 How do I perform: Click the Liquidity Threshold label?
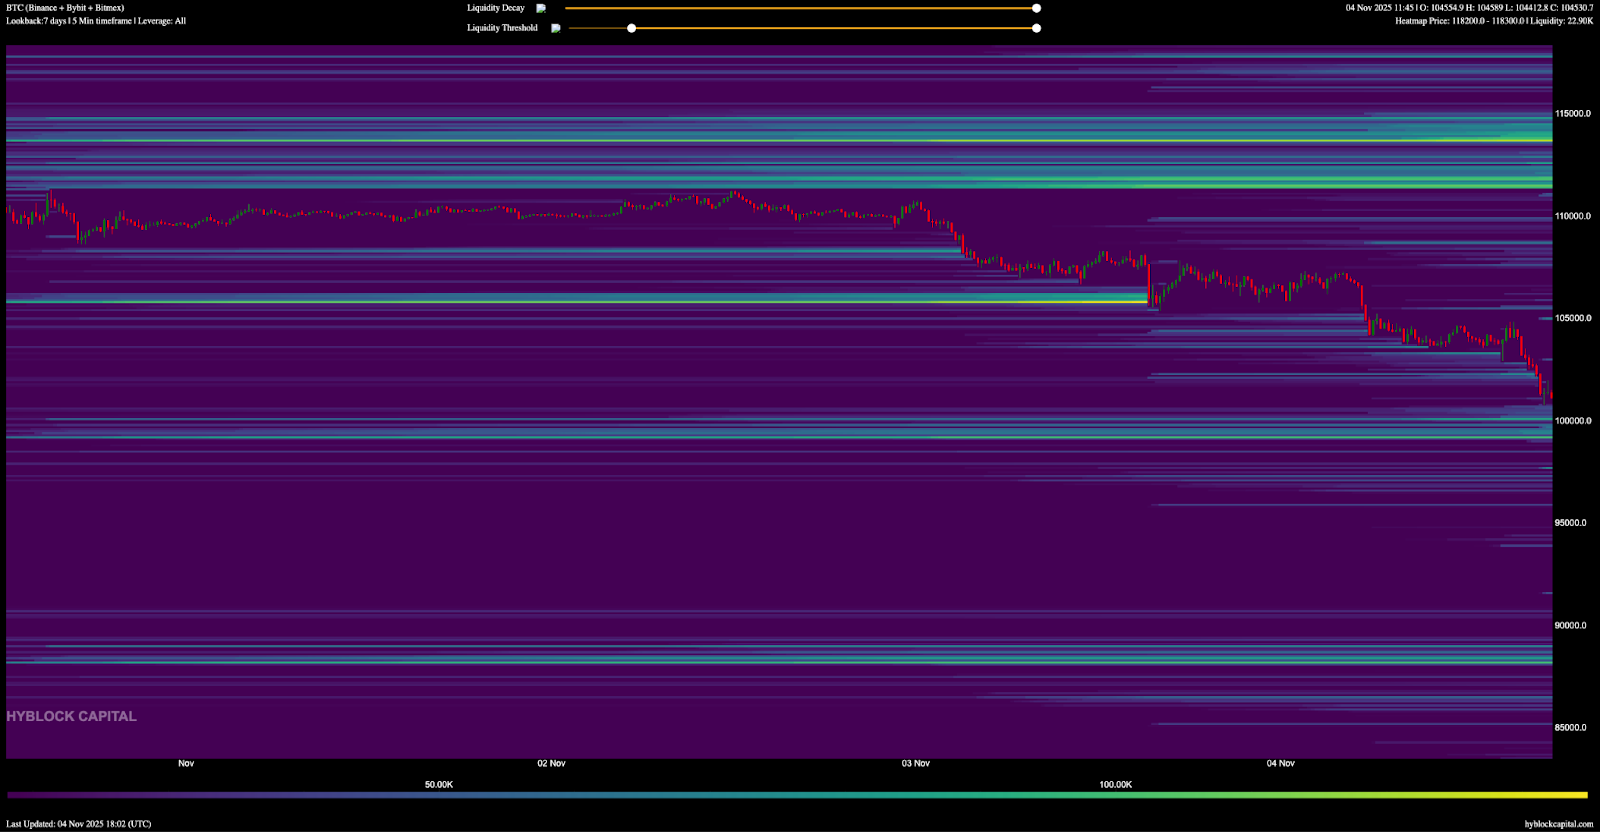coord(502,28)
